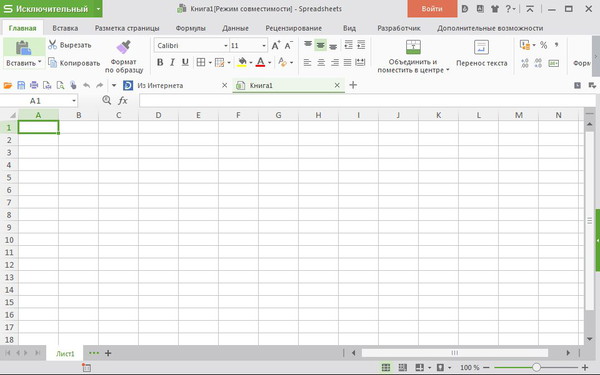Expand the quick access toolbar customize arrow

point(114,85)
